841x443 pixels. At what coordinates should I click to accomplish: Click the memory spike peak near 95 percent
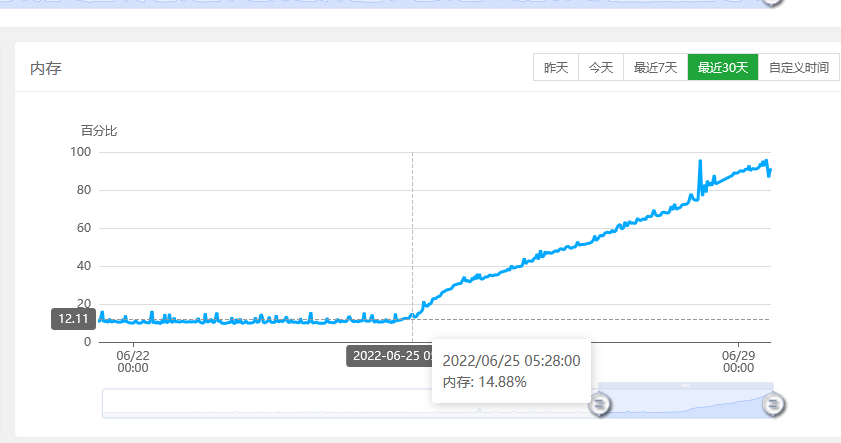click(700, 161)
